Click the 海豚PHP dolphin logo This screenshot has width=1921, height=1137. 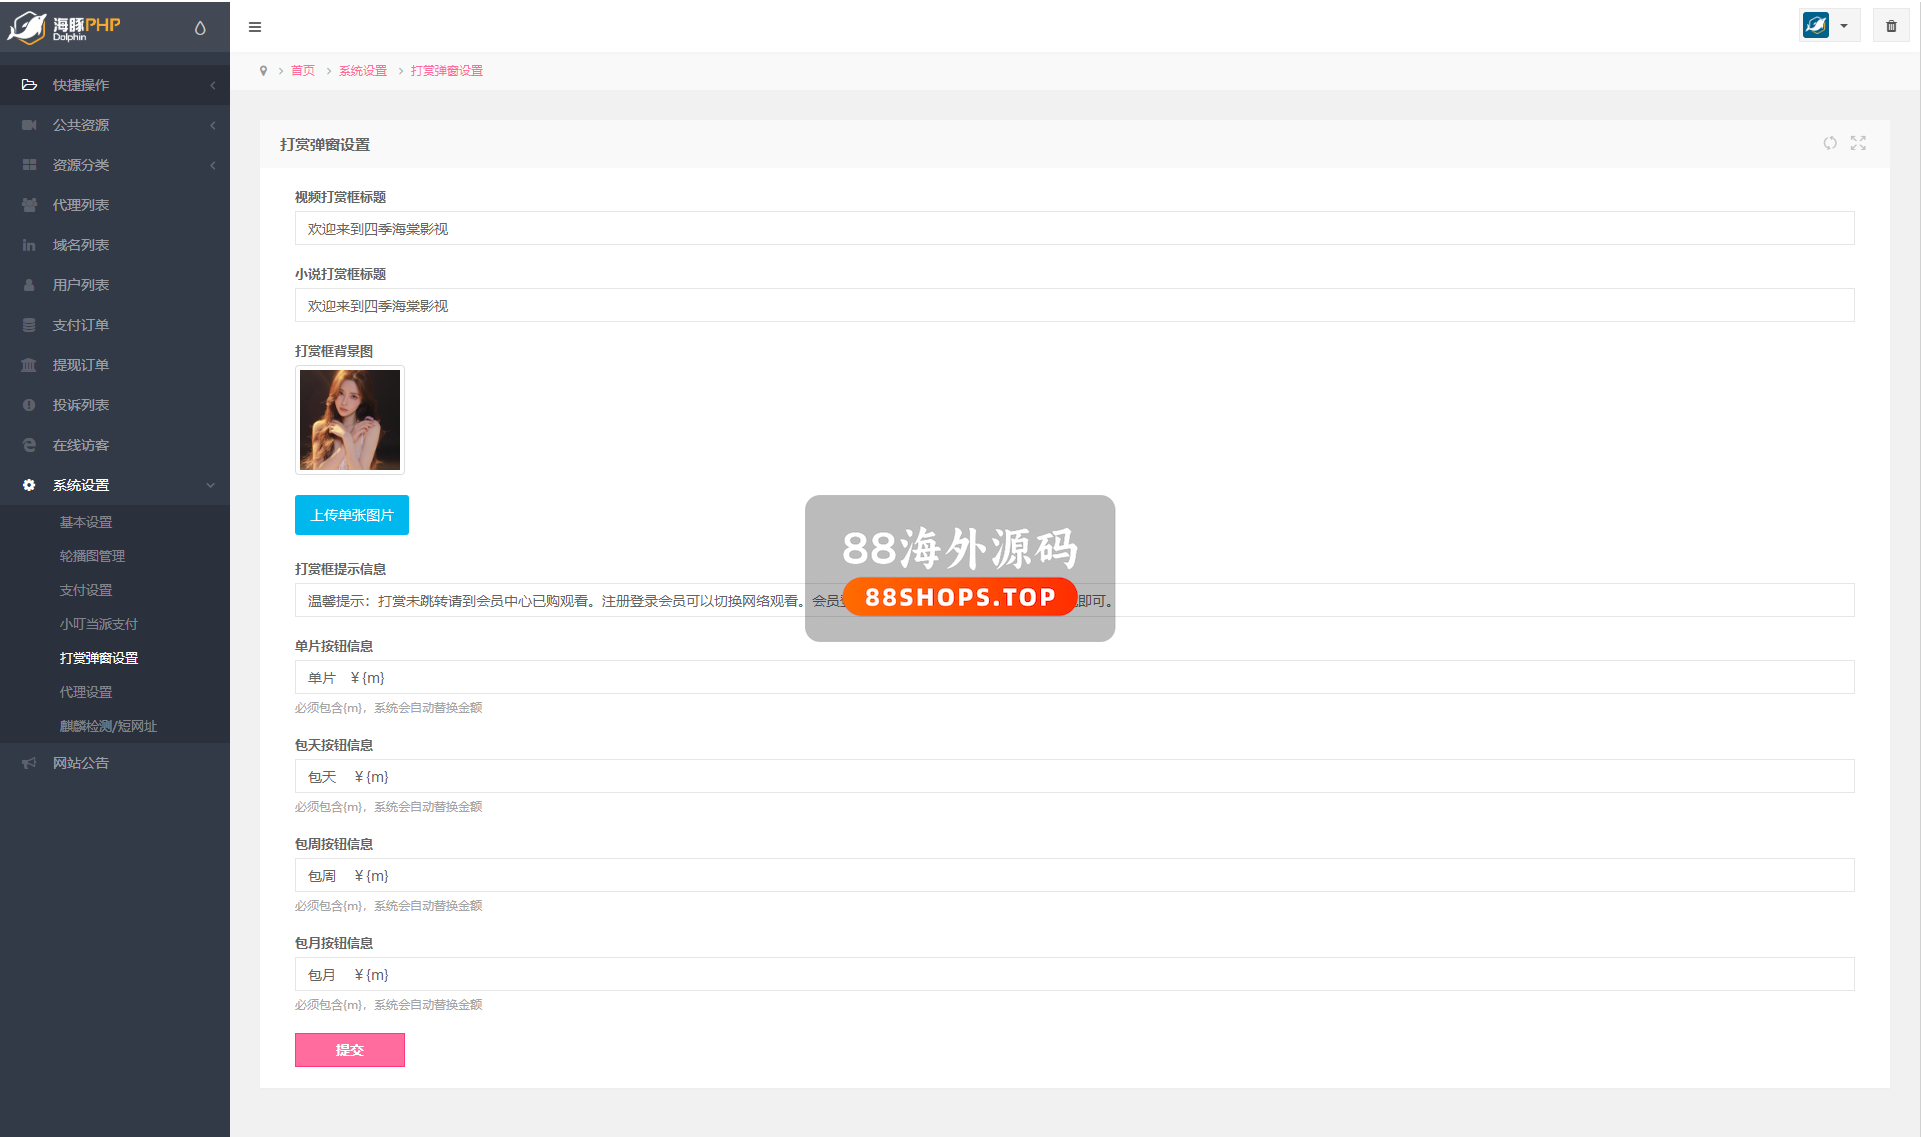point(64,27)
